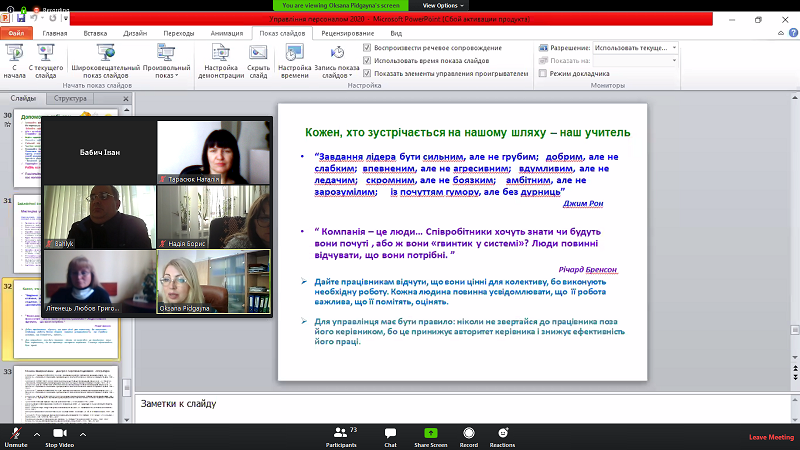
Task: Switch to the Анимация ribbon tab
Action: (226, 33)
